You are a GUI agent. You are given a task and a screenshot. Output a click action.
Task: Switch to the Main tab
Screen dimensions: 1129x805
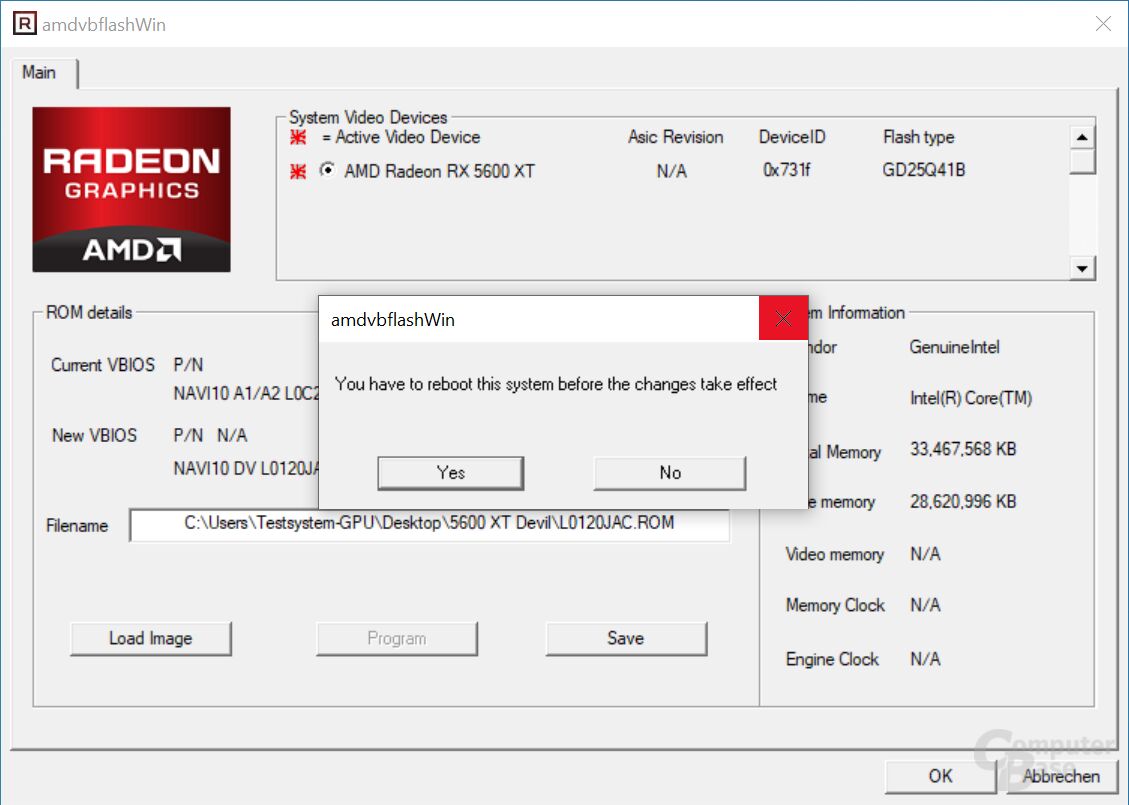(39, 73)
